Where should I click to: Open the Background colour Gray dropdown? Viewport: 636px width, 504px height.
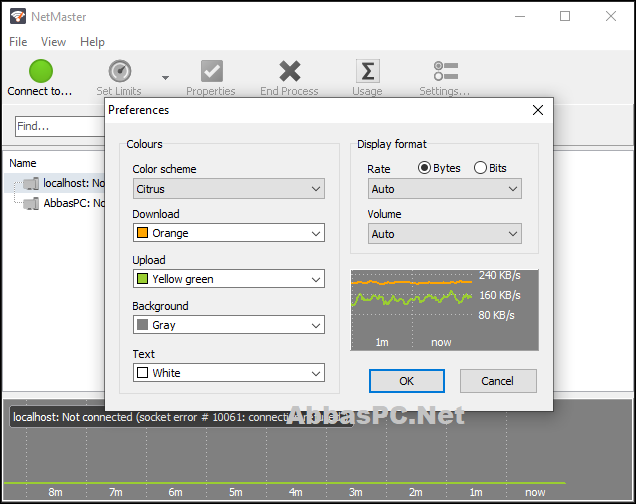[x=229, y=325]
